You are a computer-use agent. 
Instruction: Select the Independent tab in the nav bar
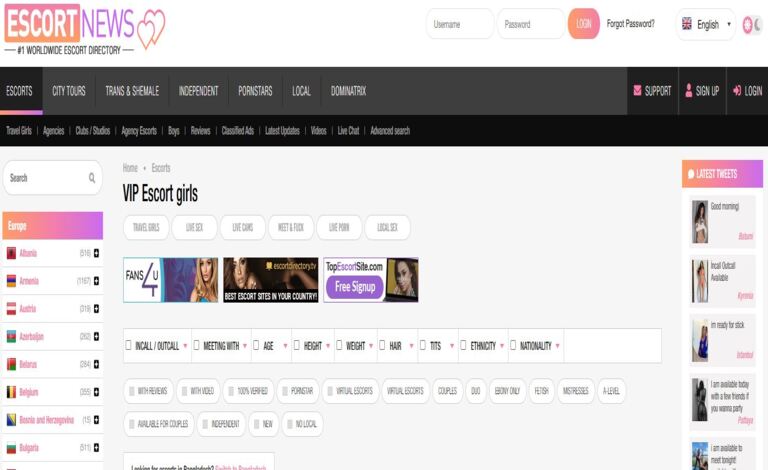click(198, 91)
